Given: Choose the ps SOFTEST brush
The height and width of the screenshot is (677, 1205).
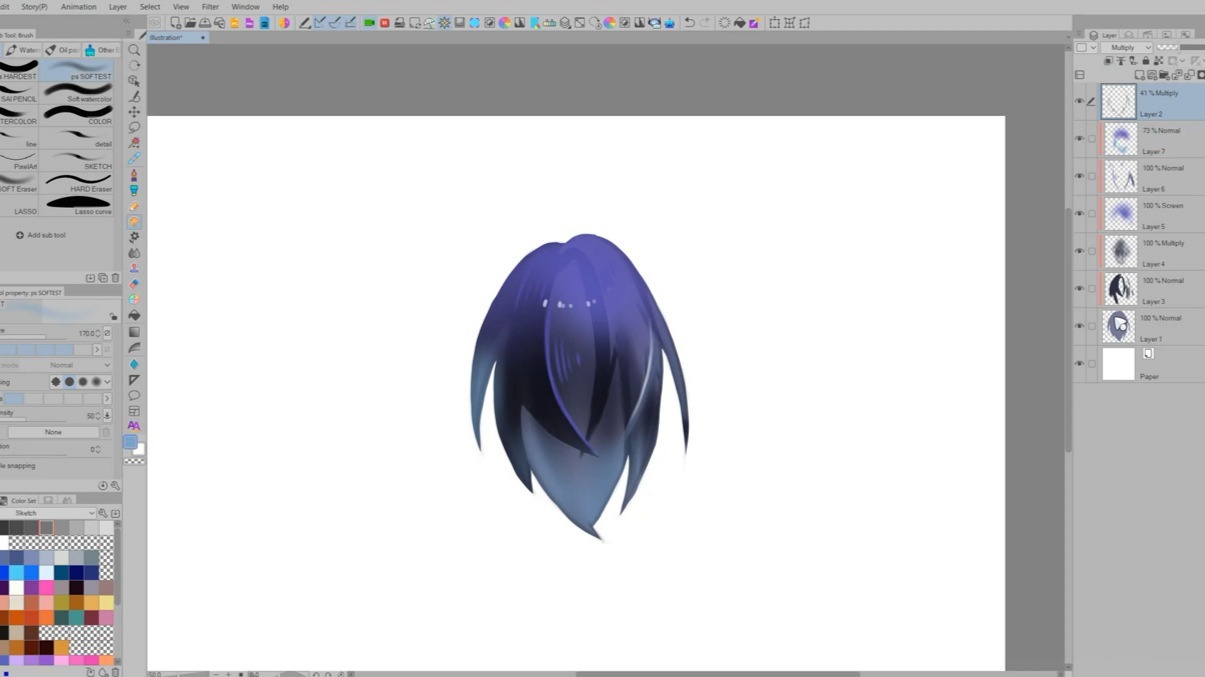Looking at the screenshot, I should click(x=78, y=71).
